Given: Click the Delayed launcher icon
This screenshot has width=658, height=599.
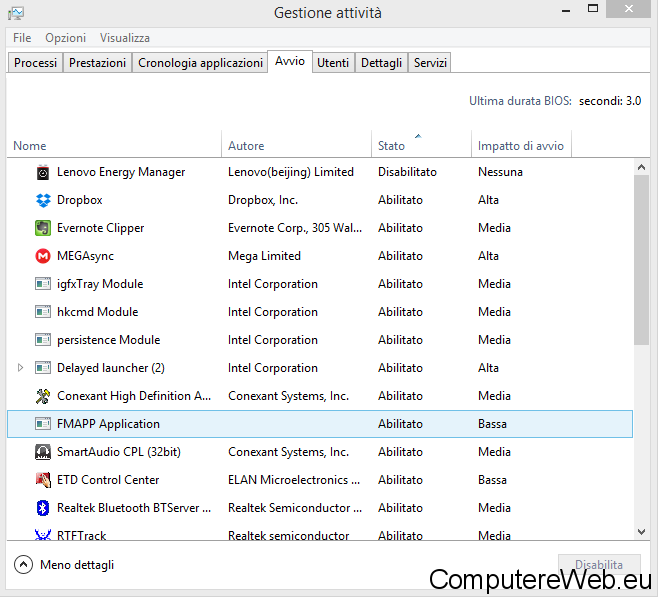Looking at the screenshot, I should 43,368.
